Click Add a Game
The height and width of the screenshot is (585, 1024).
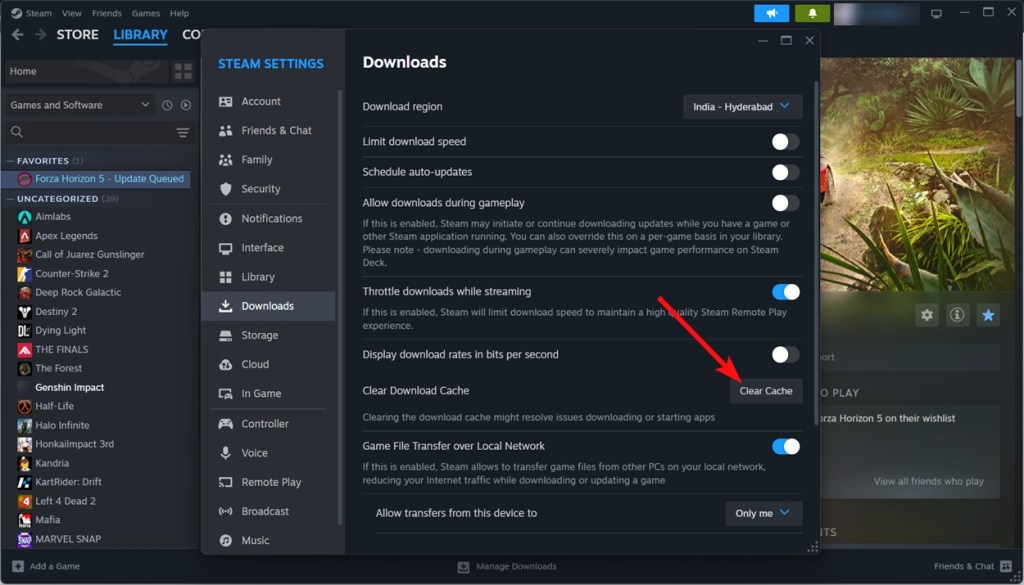click(x=46, y=566)
